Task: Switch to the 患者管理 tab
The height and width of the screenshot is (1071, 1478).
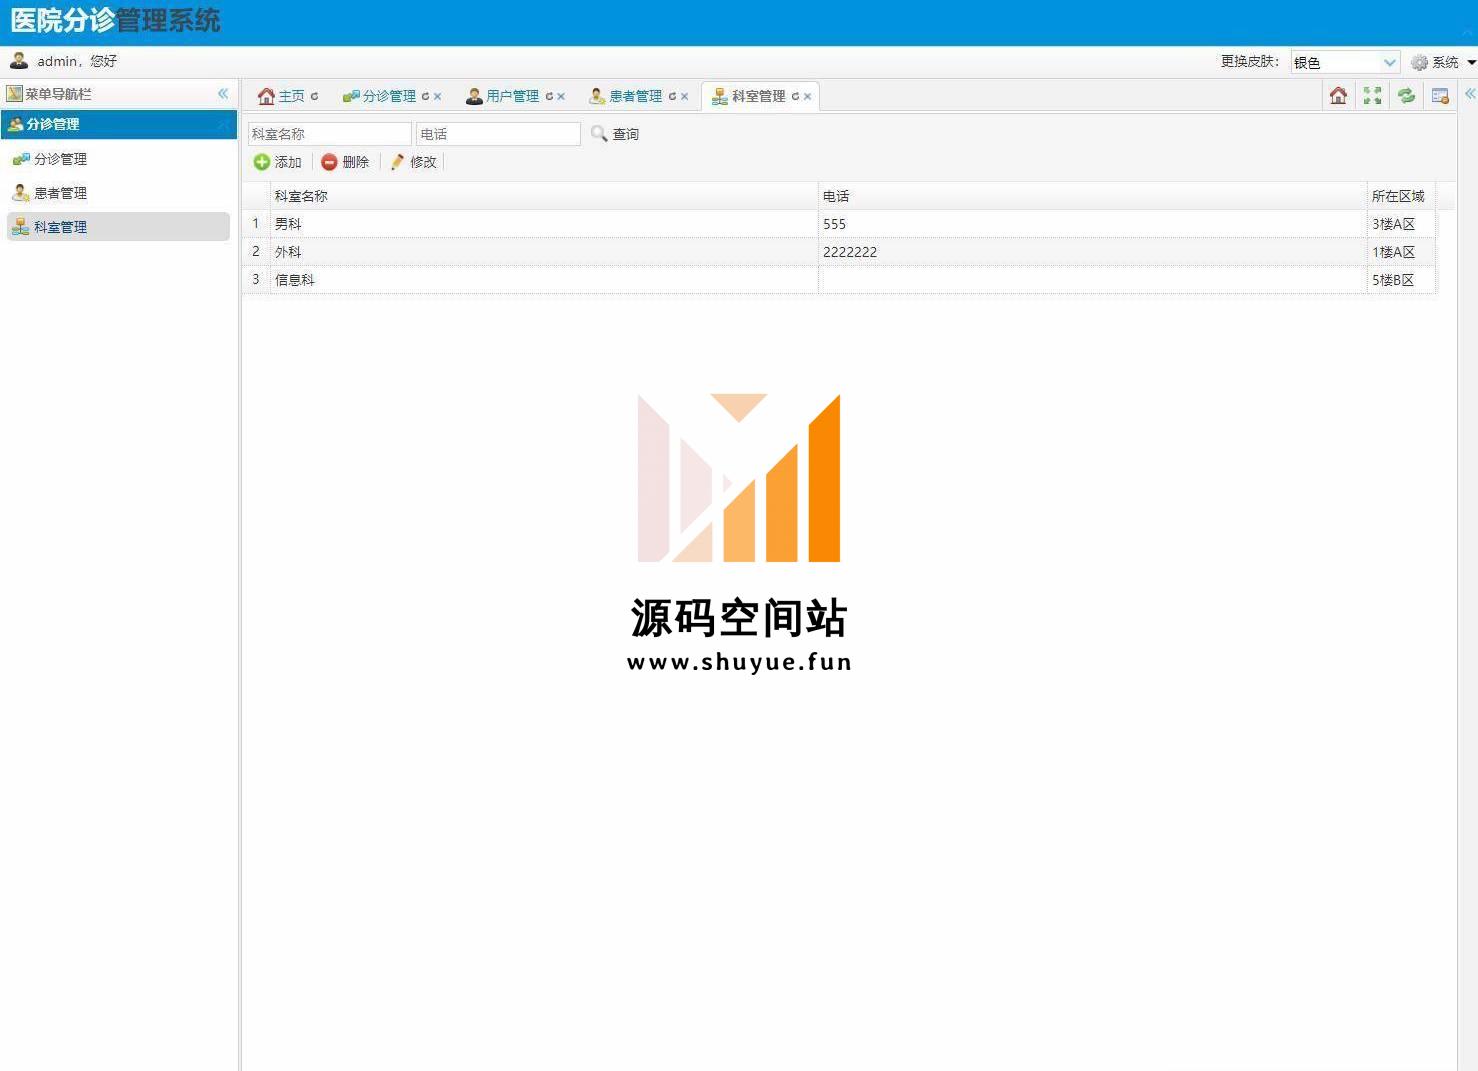Action: click(x=636, y=96)
